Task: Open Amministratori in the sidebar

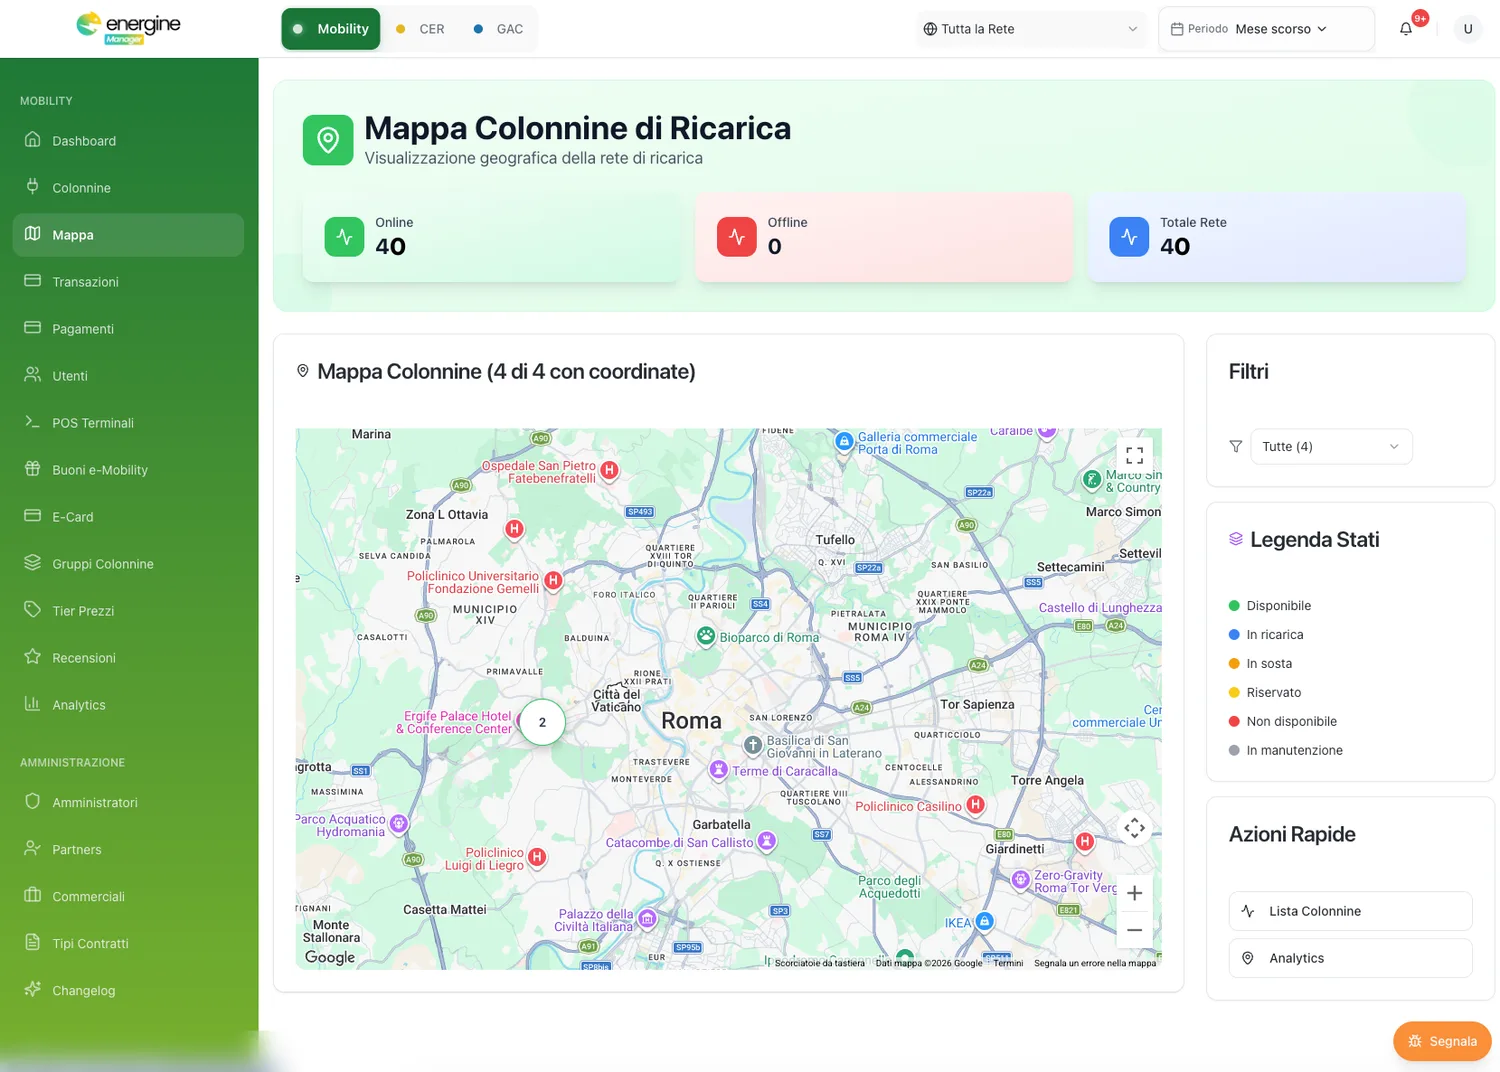Action: (128, 803)
